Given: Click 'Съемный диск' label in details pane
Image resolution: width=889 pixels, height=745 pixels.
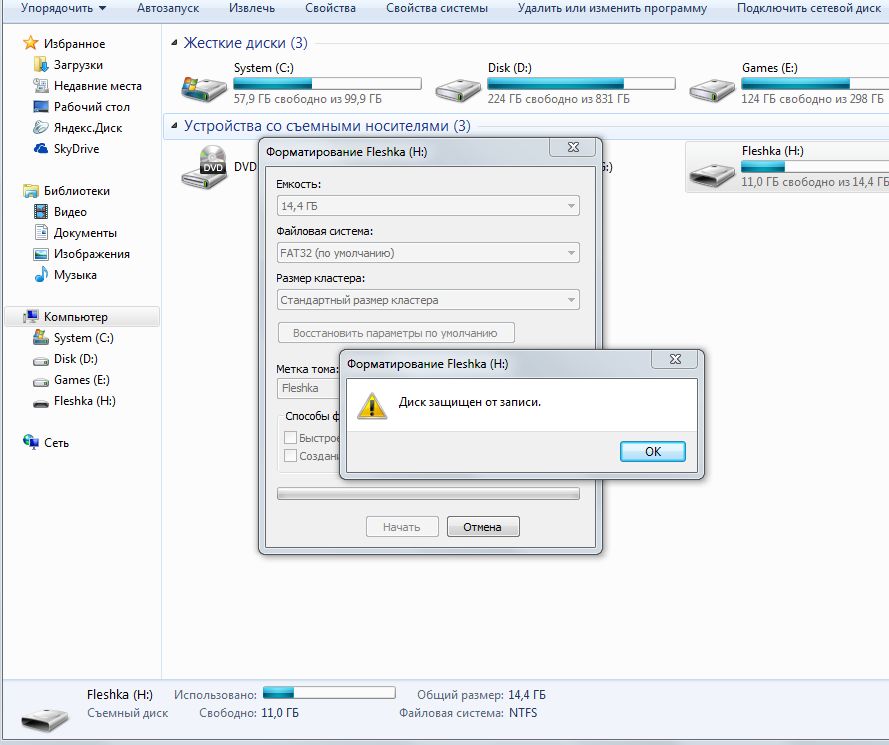Looking at the screenshot, I should (x=128, y=713).
